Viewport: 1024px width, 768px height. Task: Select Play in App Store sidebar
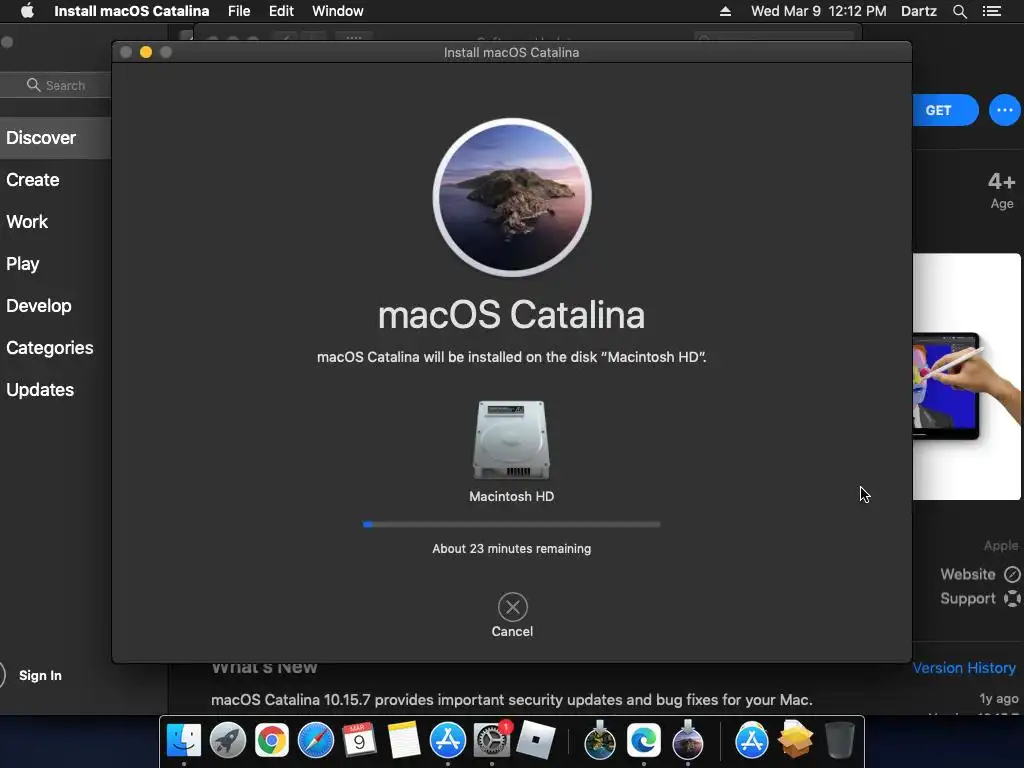pos(23,264)
